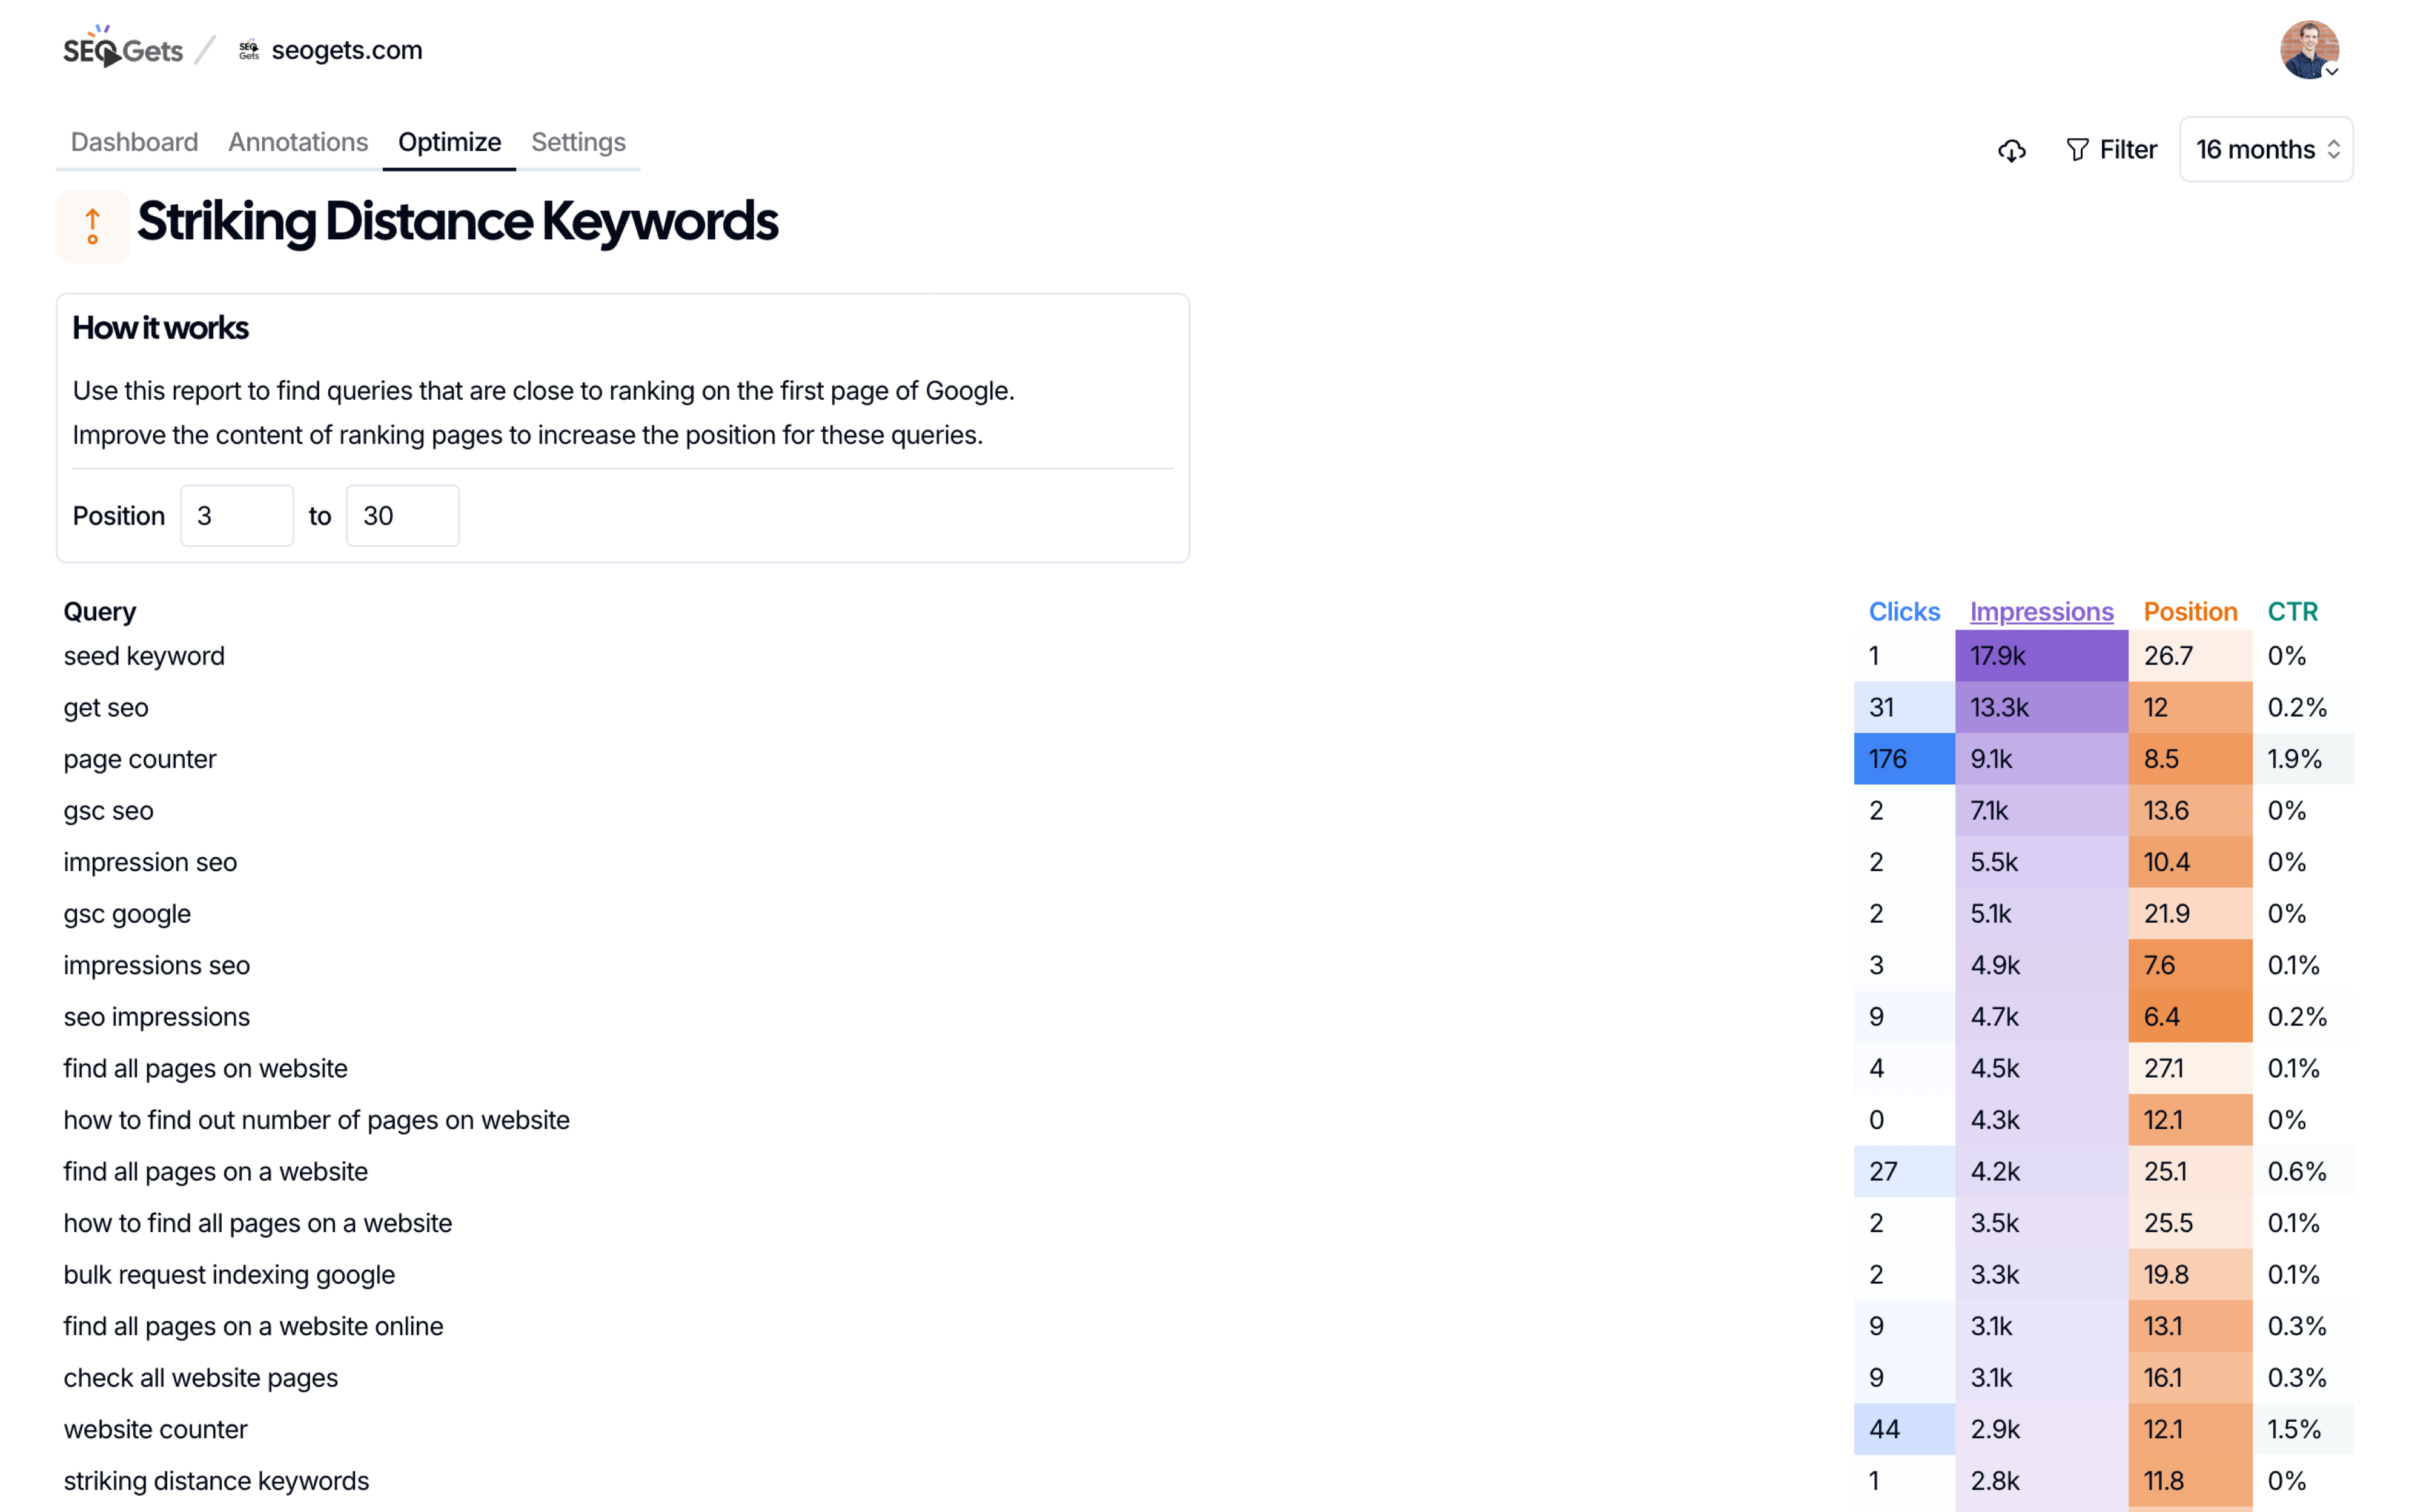The image size is (2423, 1512).
Task: Click the minimum position input showing 3
Action: (237, 516)
